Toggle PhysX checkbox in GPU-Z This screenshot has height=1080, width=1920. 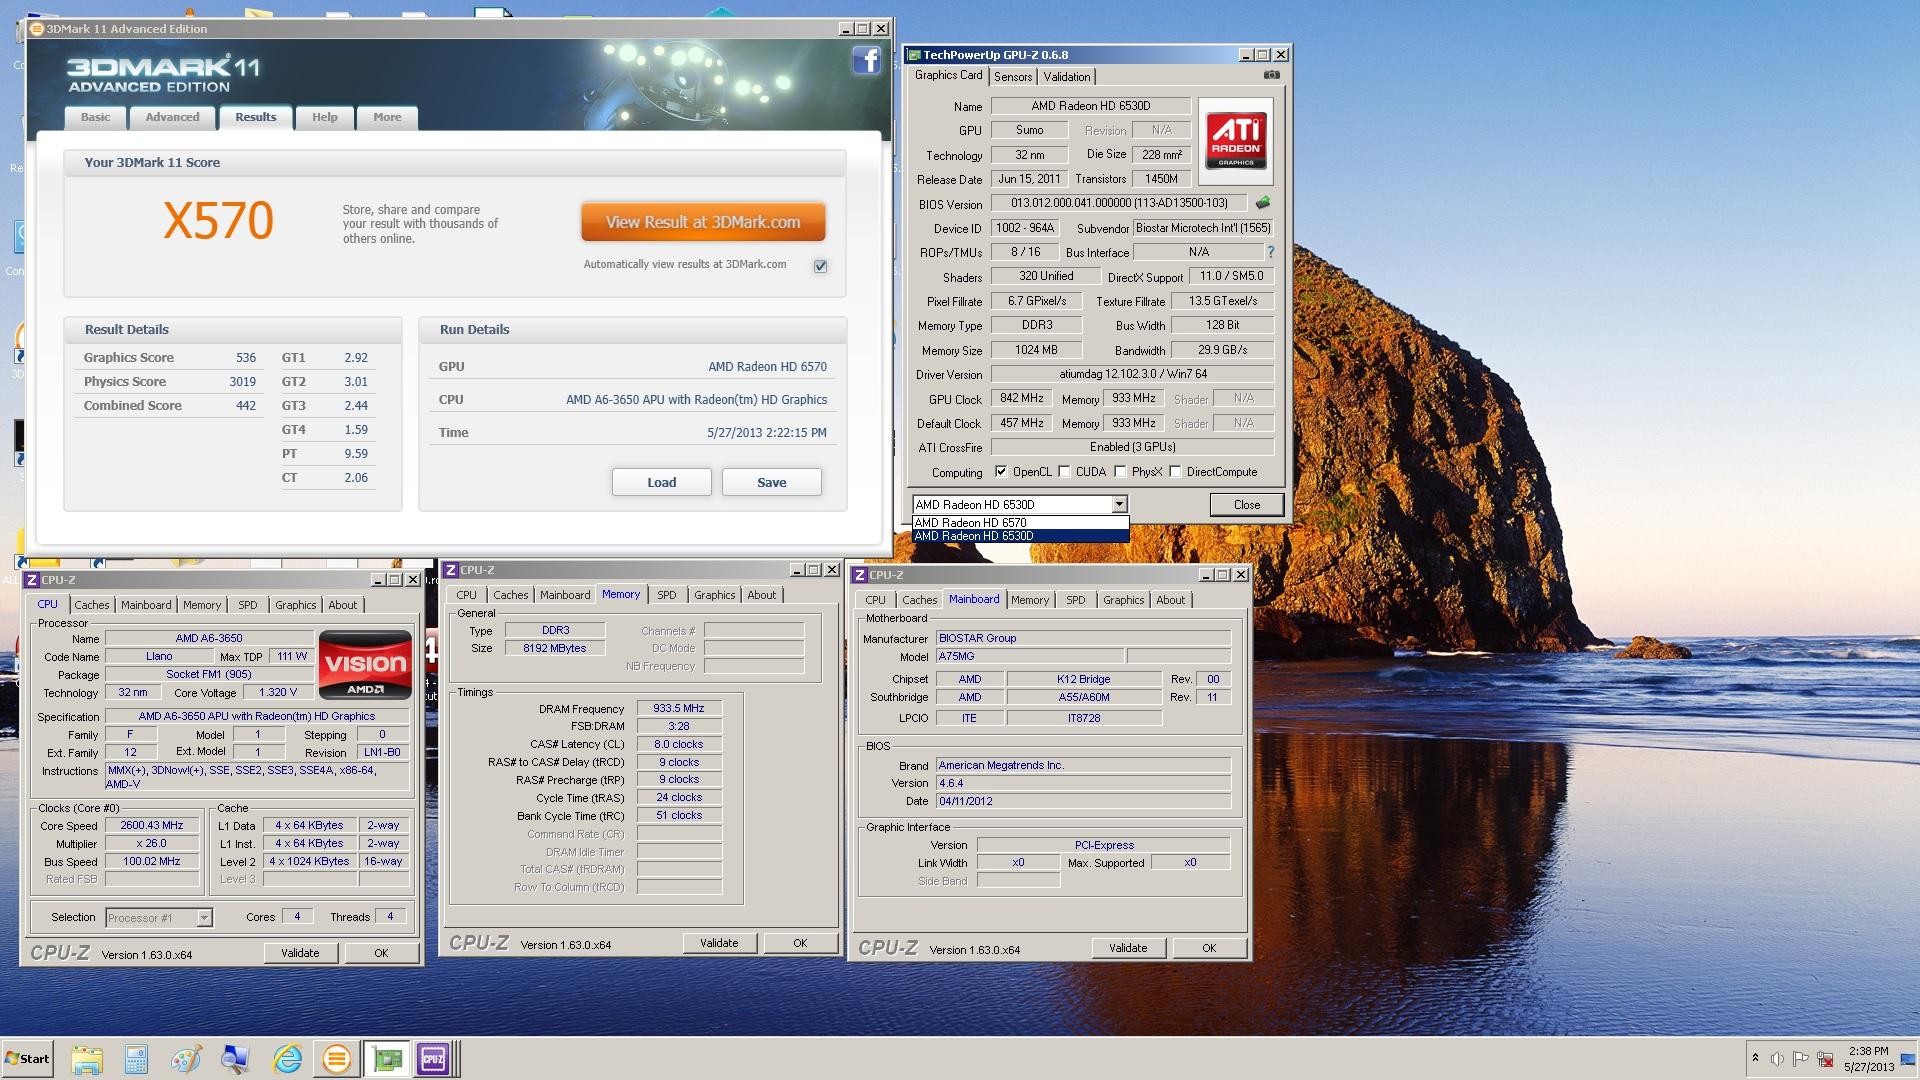point(1120,472)
